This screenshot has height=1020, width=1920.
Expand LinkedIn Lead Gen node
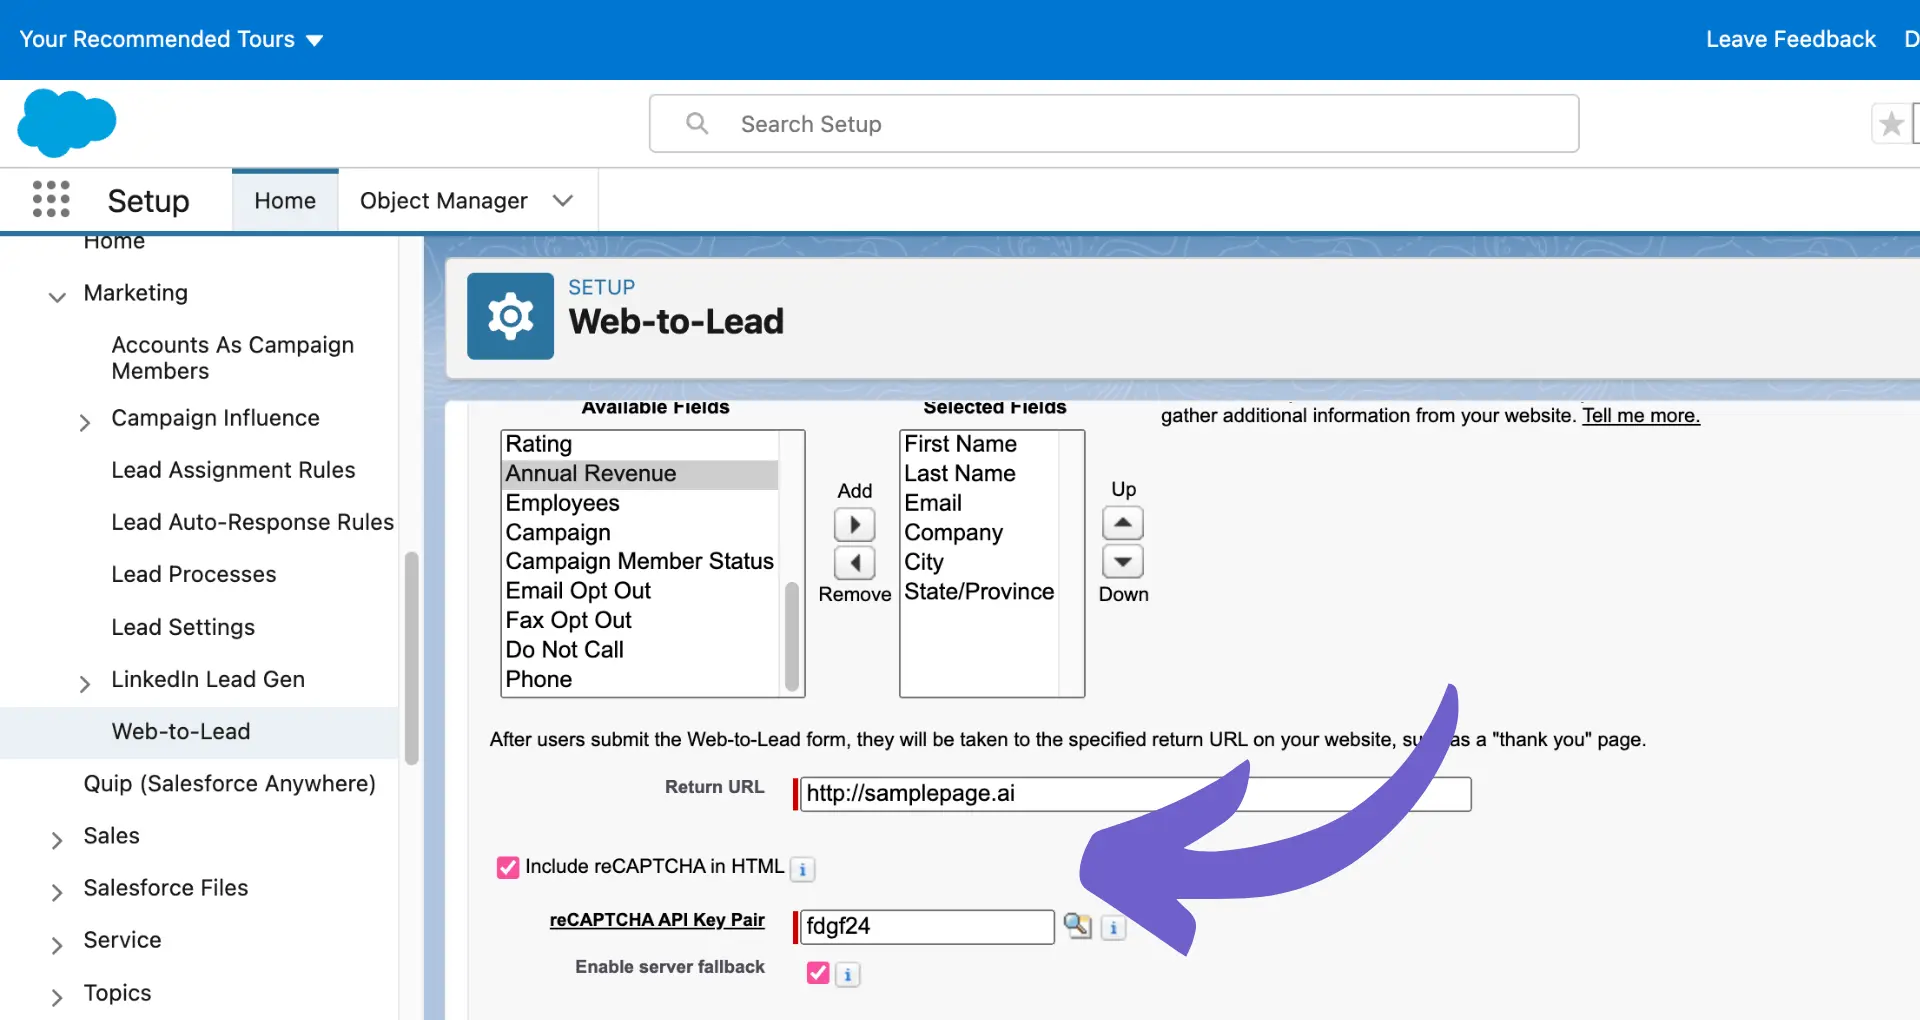point(85,683)
